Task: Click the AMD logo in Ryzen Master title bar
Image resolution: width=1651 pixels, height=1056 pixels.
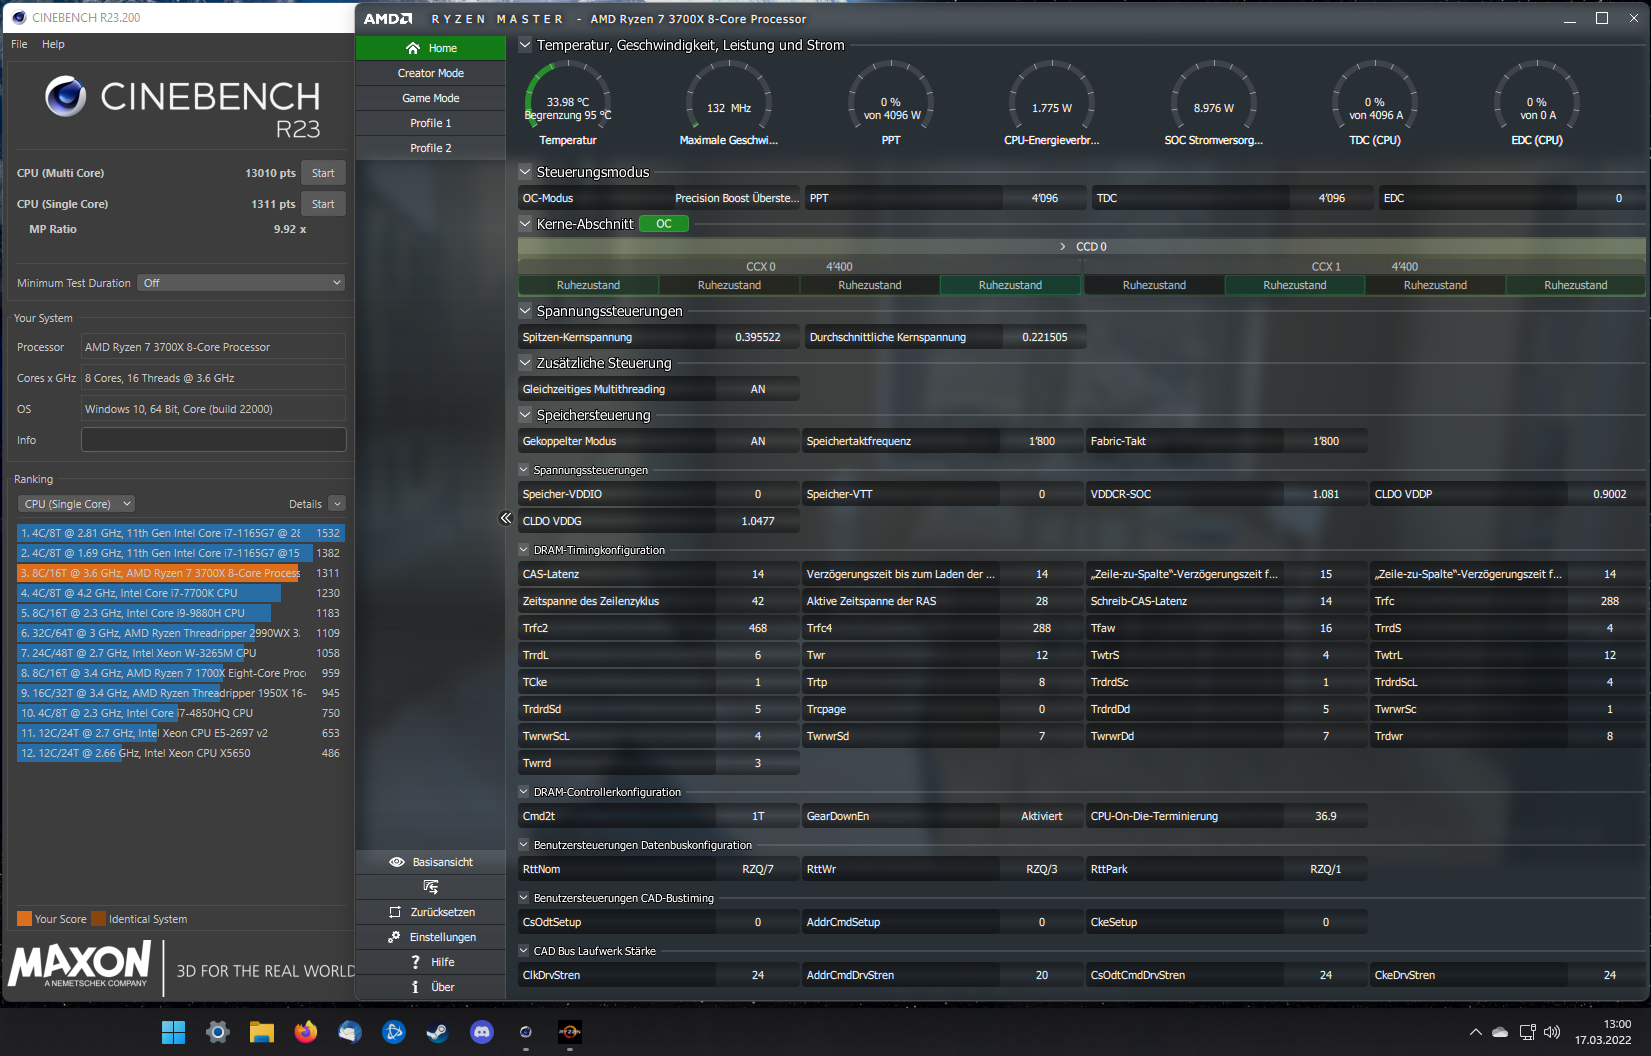Action: click(388, 19)
